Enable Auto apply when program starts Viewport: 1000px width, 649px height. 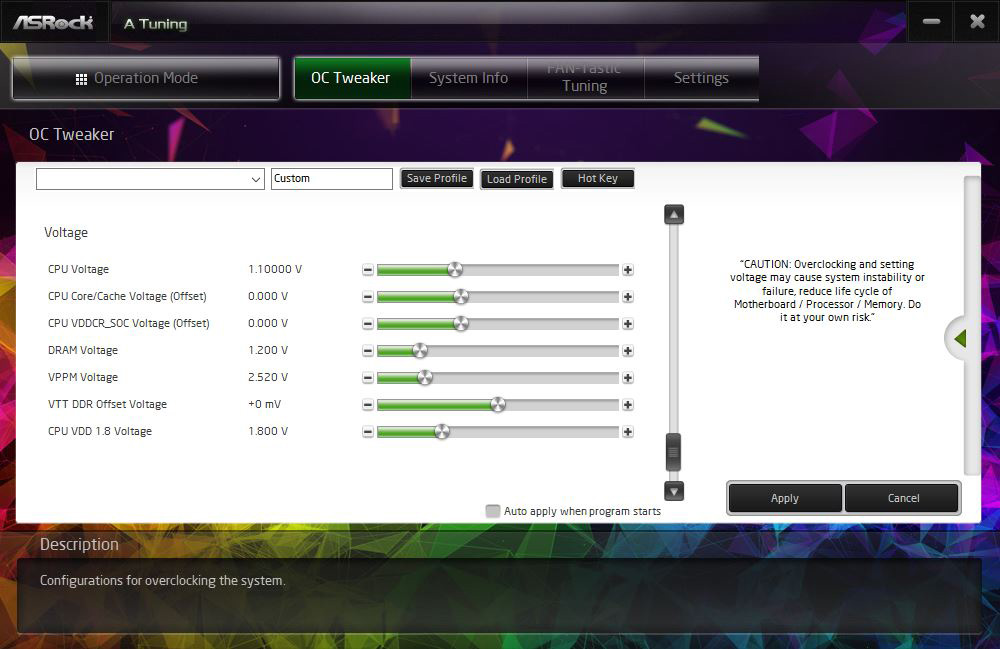pyautogui.click(x=492, y=511)
